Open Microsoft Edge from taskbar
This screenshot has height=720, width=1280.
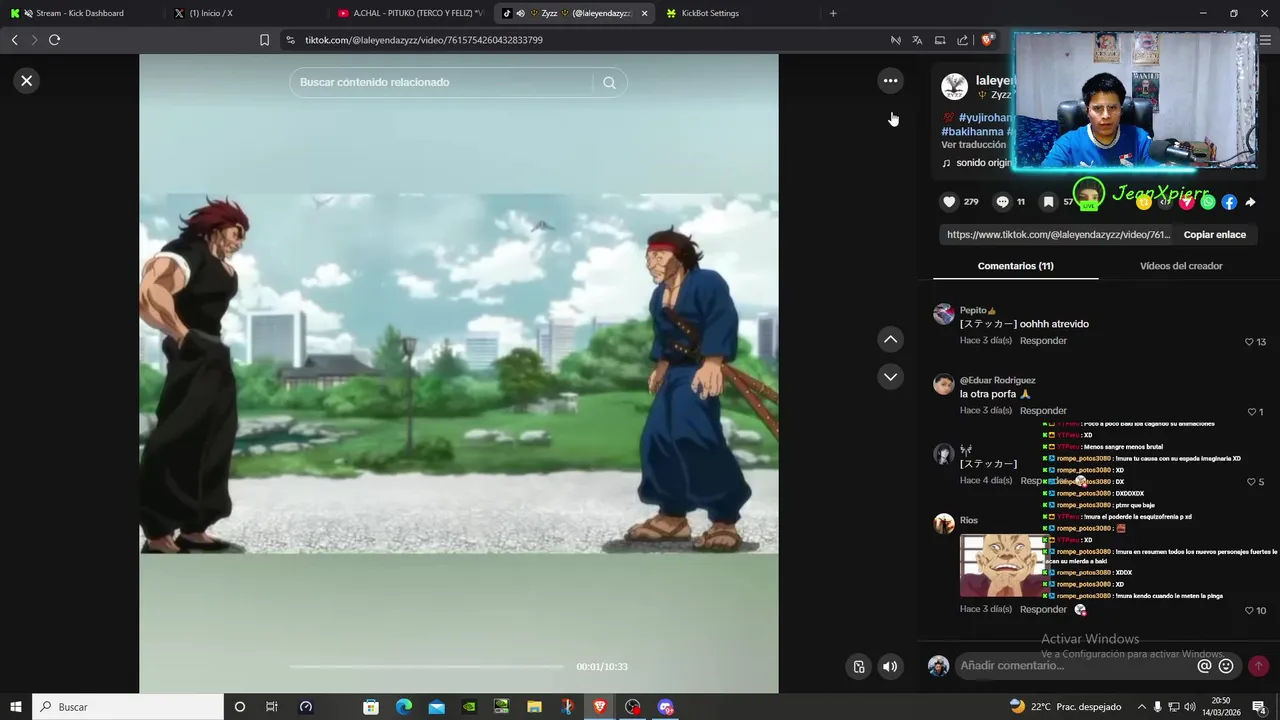tap(403, 707)
